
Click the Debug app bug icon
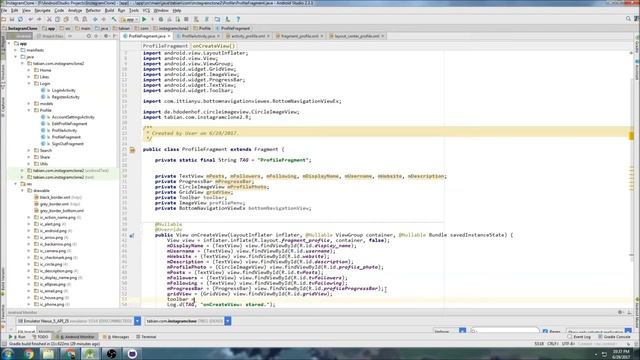point(161,19)
